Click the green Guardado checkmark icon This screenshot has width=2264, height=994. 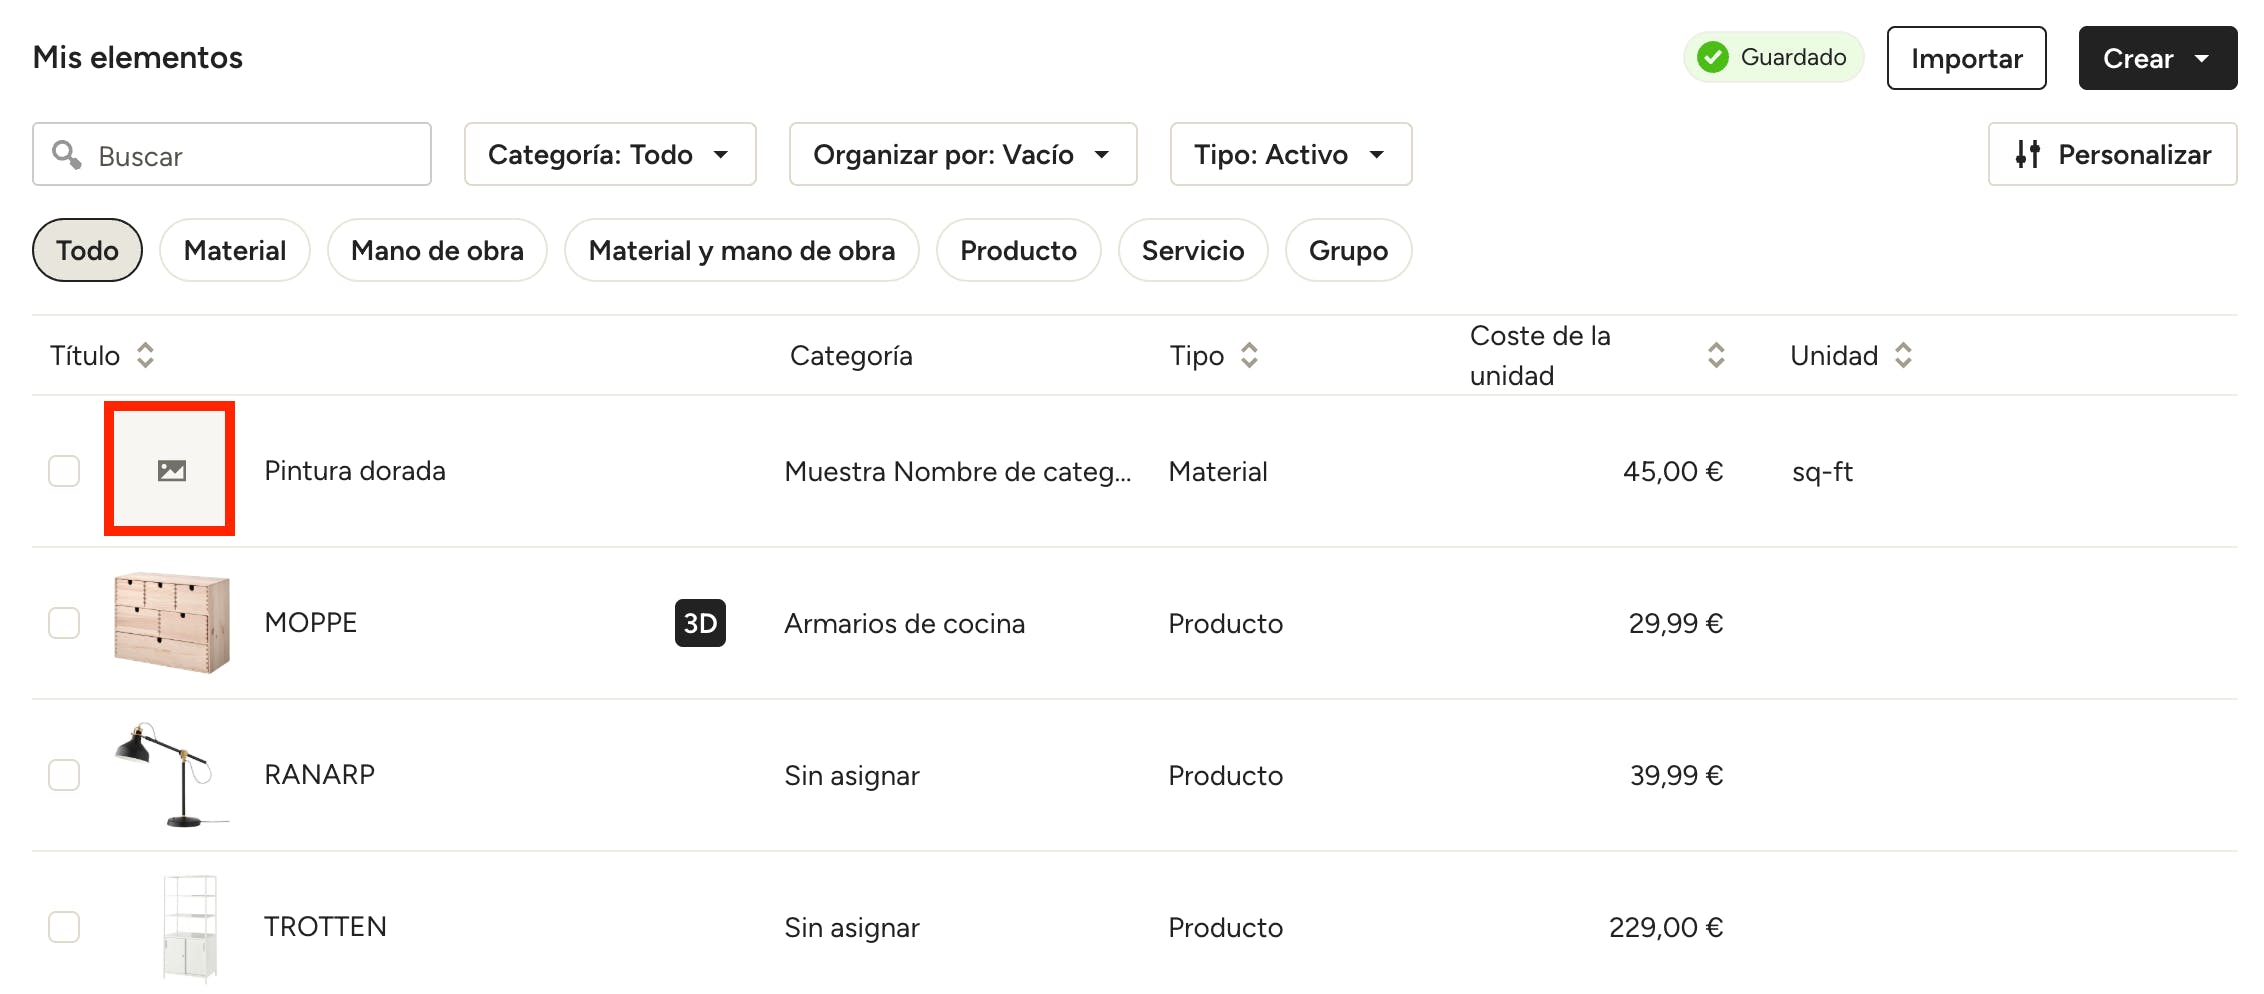click(1713, 58)
